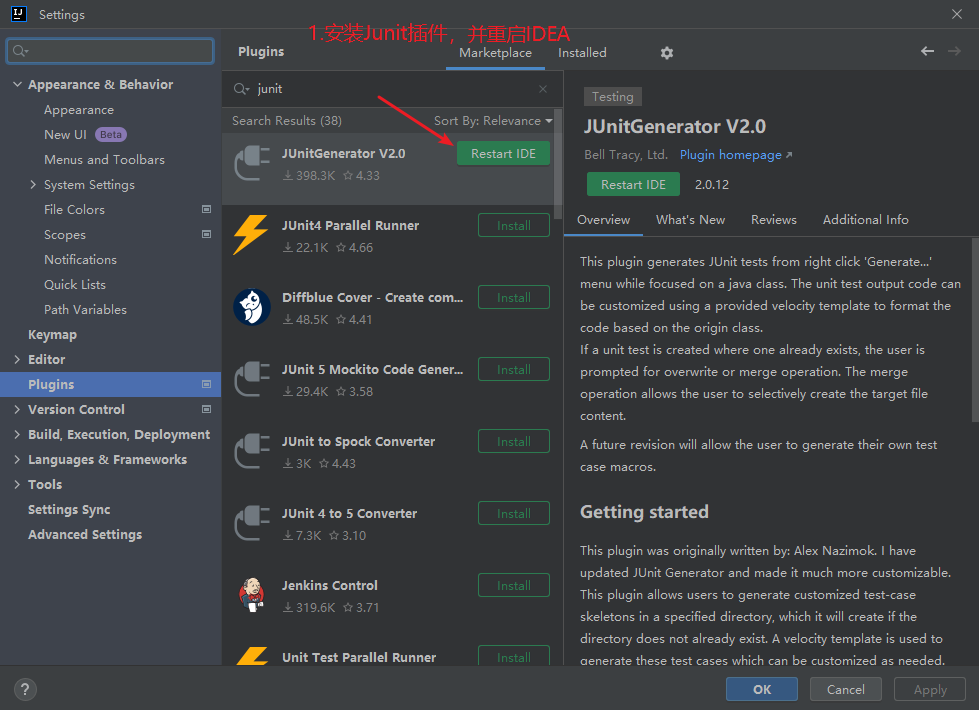Screen dimensions: 979x710
Task: Select Settings Sync item
Action: click(x=69, y=510)
